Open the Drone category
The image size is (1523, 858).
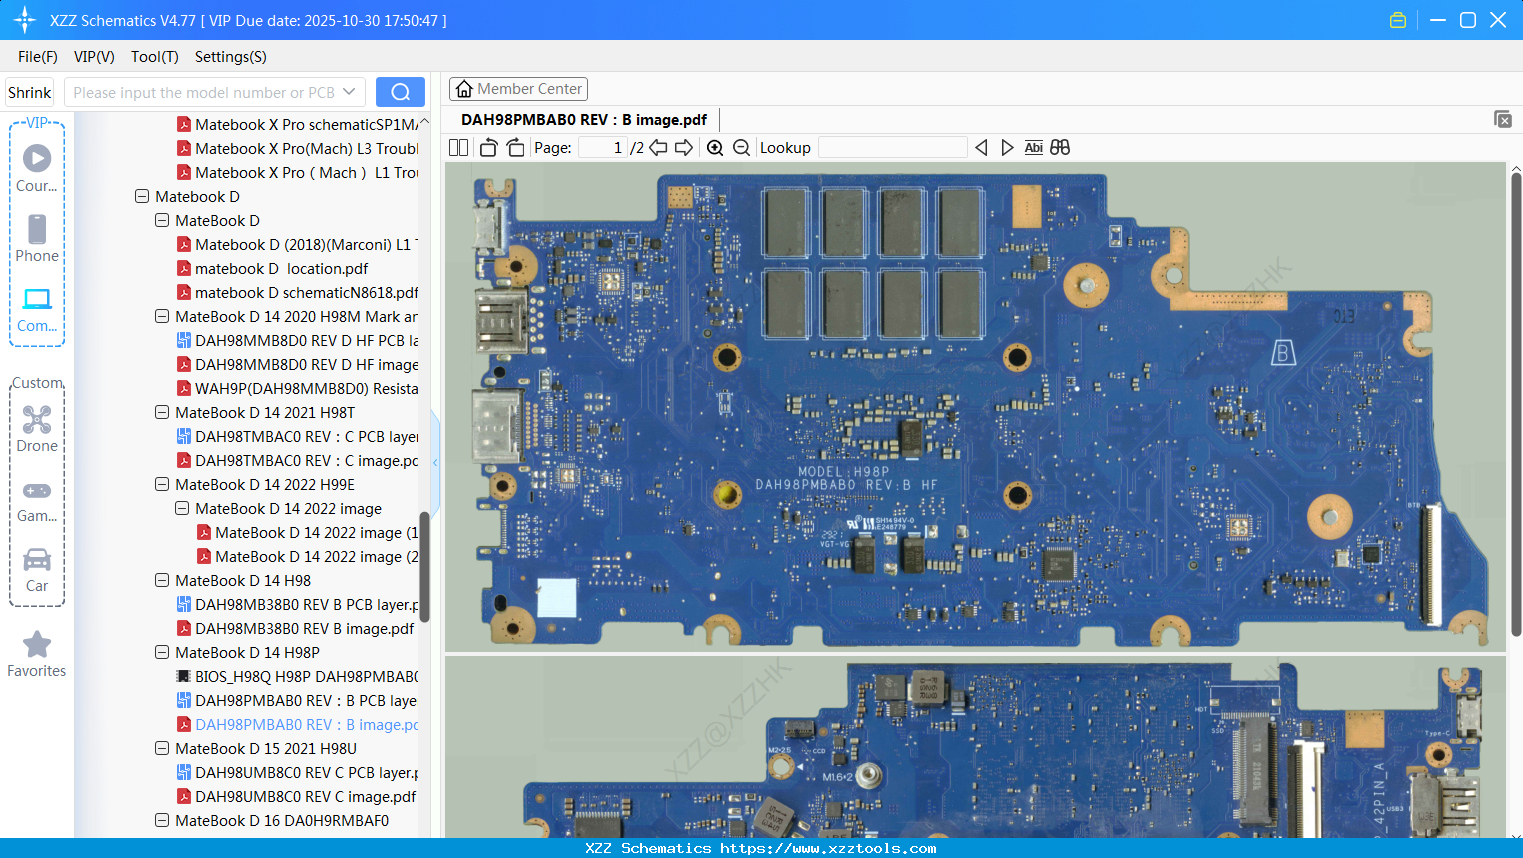click(x=37, y=428)
